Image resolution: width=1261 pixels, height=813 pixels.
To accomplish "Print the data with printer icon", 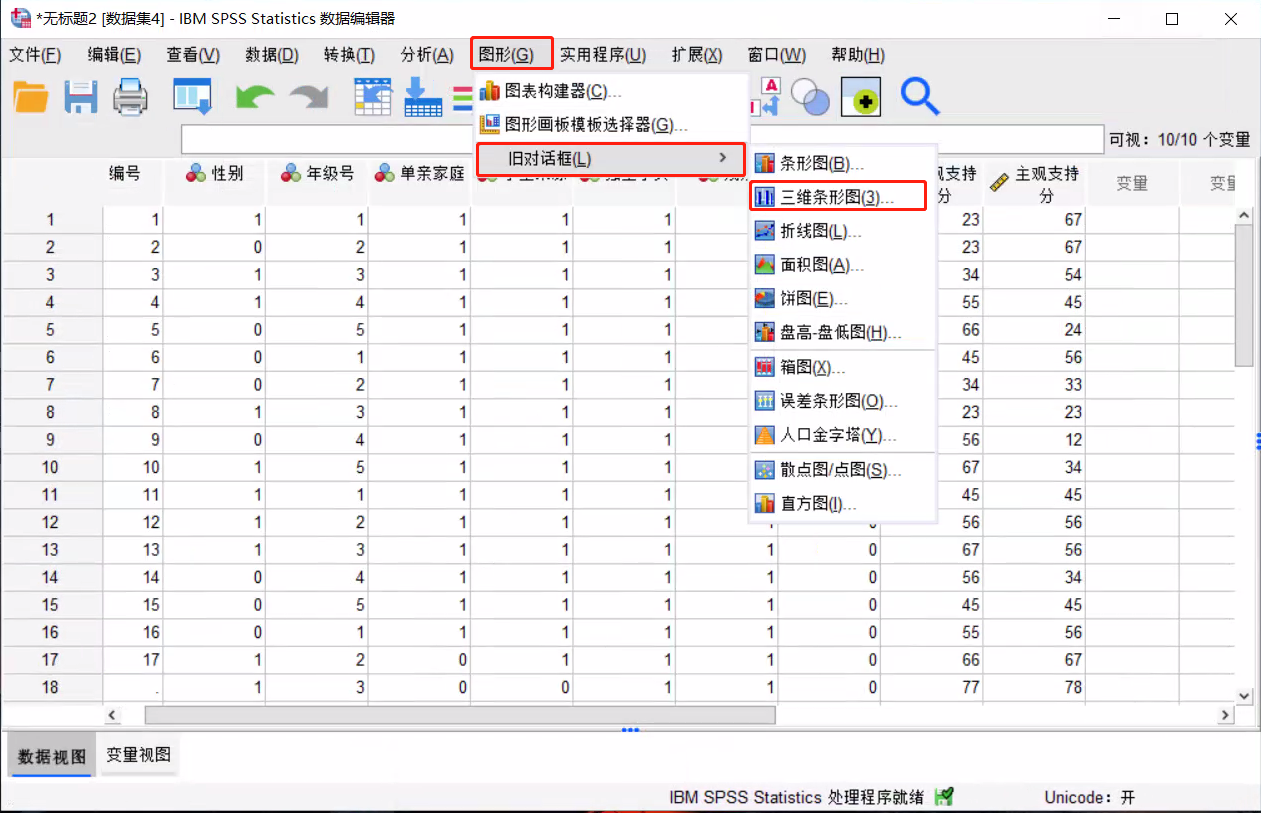I will pyautogui.click(x=128, y=96).
